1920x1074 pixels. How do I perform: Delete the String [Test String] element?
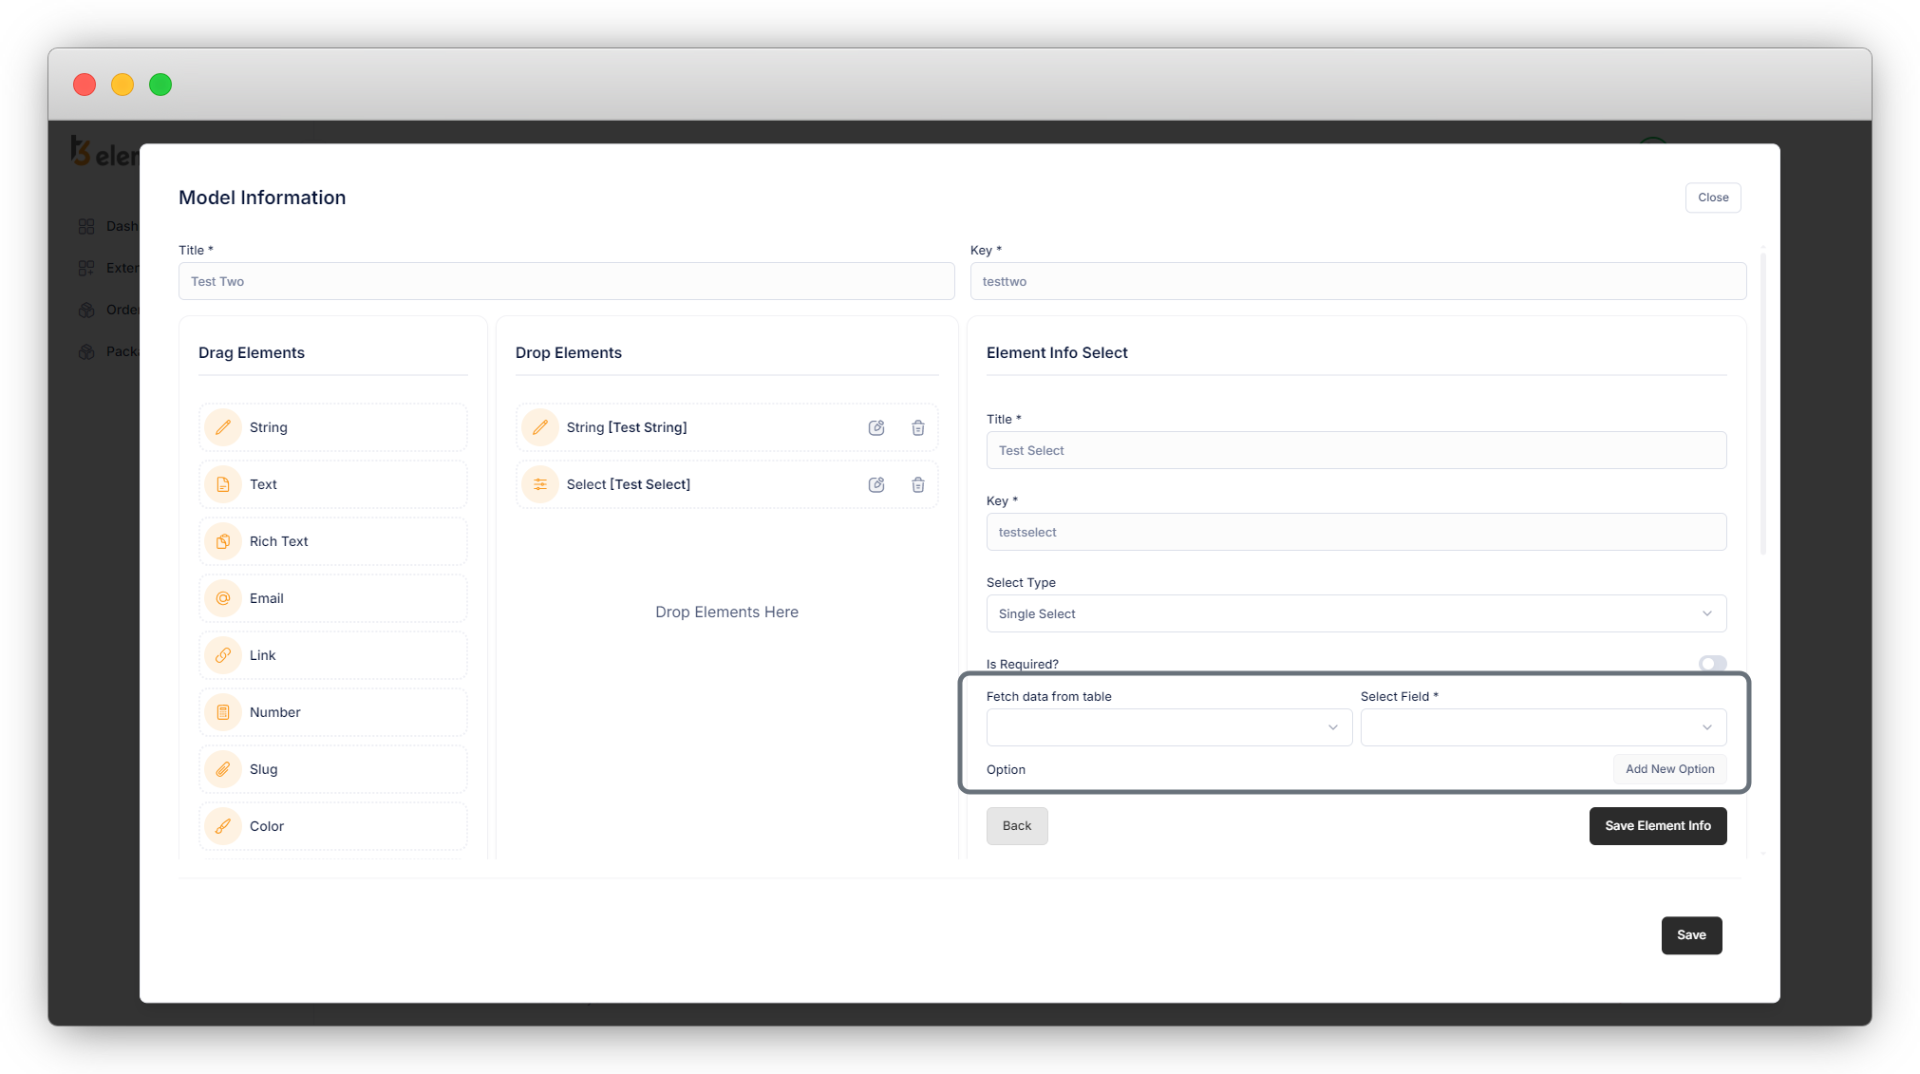[x=917, y=428]
